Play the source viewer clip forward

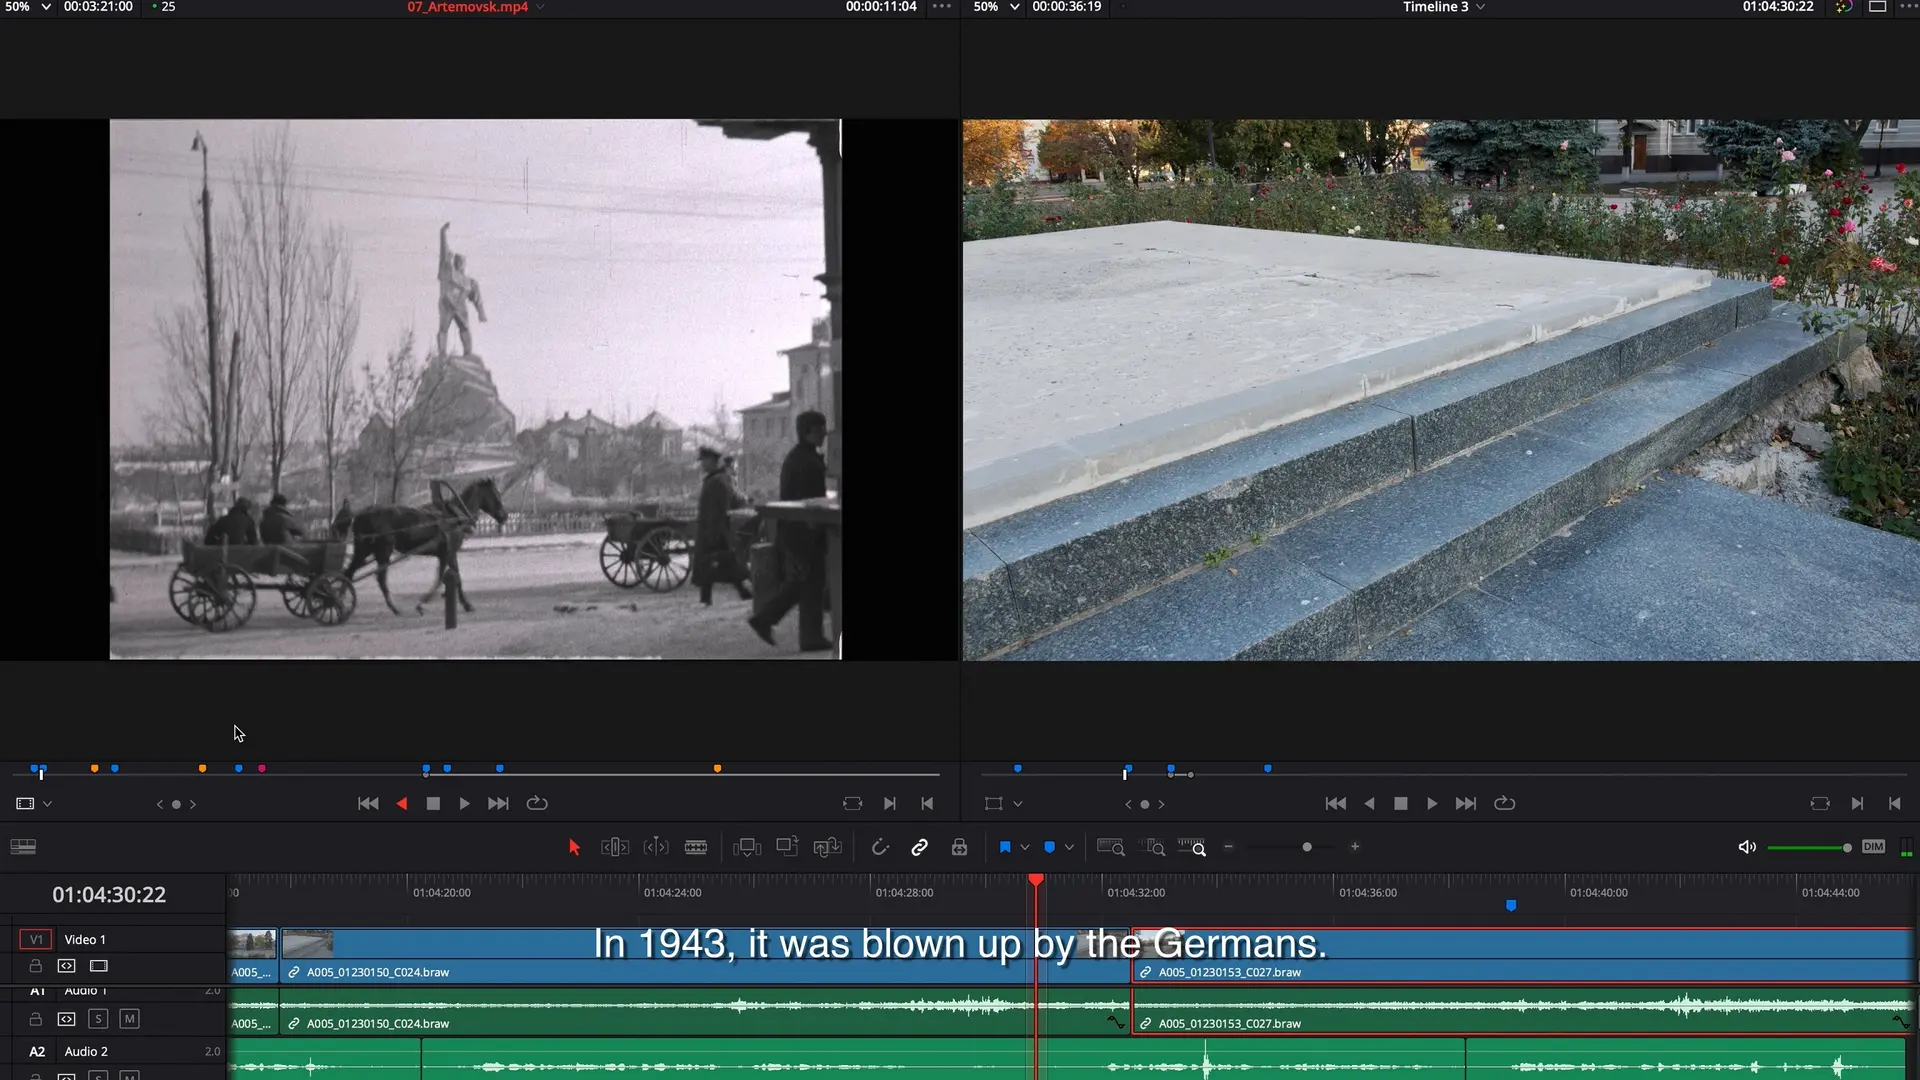pos(464,804)
